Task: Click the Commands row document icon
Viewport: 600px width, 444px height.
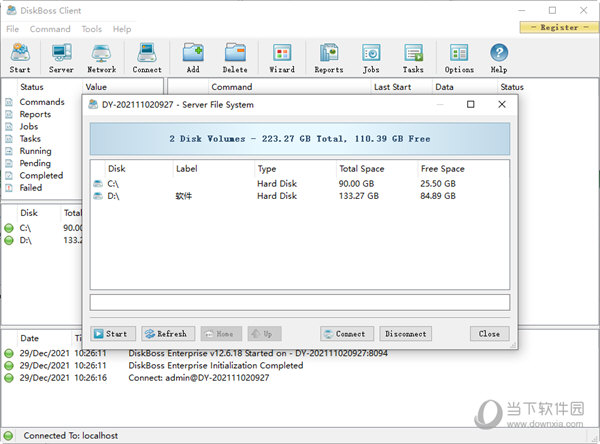Action: tap(9, 102)
